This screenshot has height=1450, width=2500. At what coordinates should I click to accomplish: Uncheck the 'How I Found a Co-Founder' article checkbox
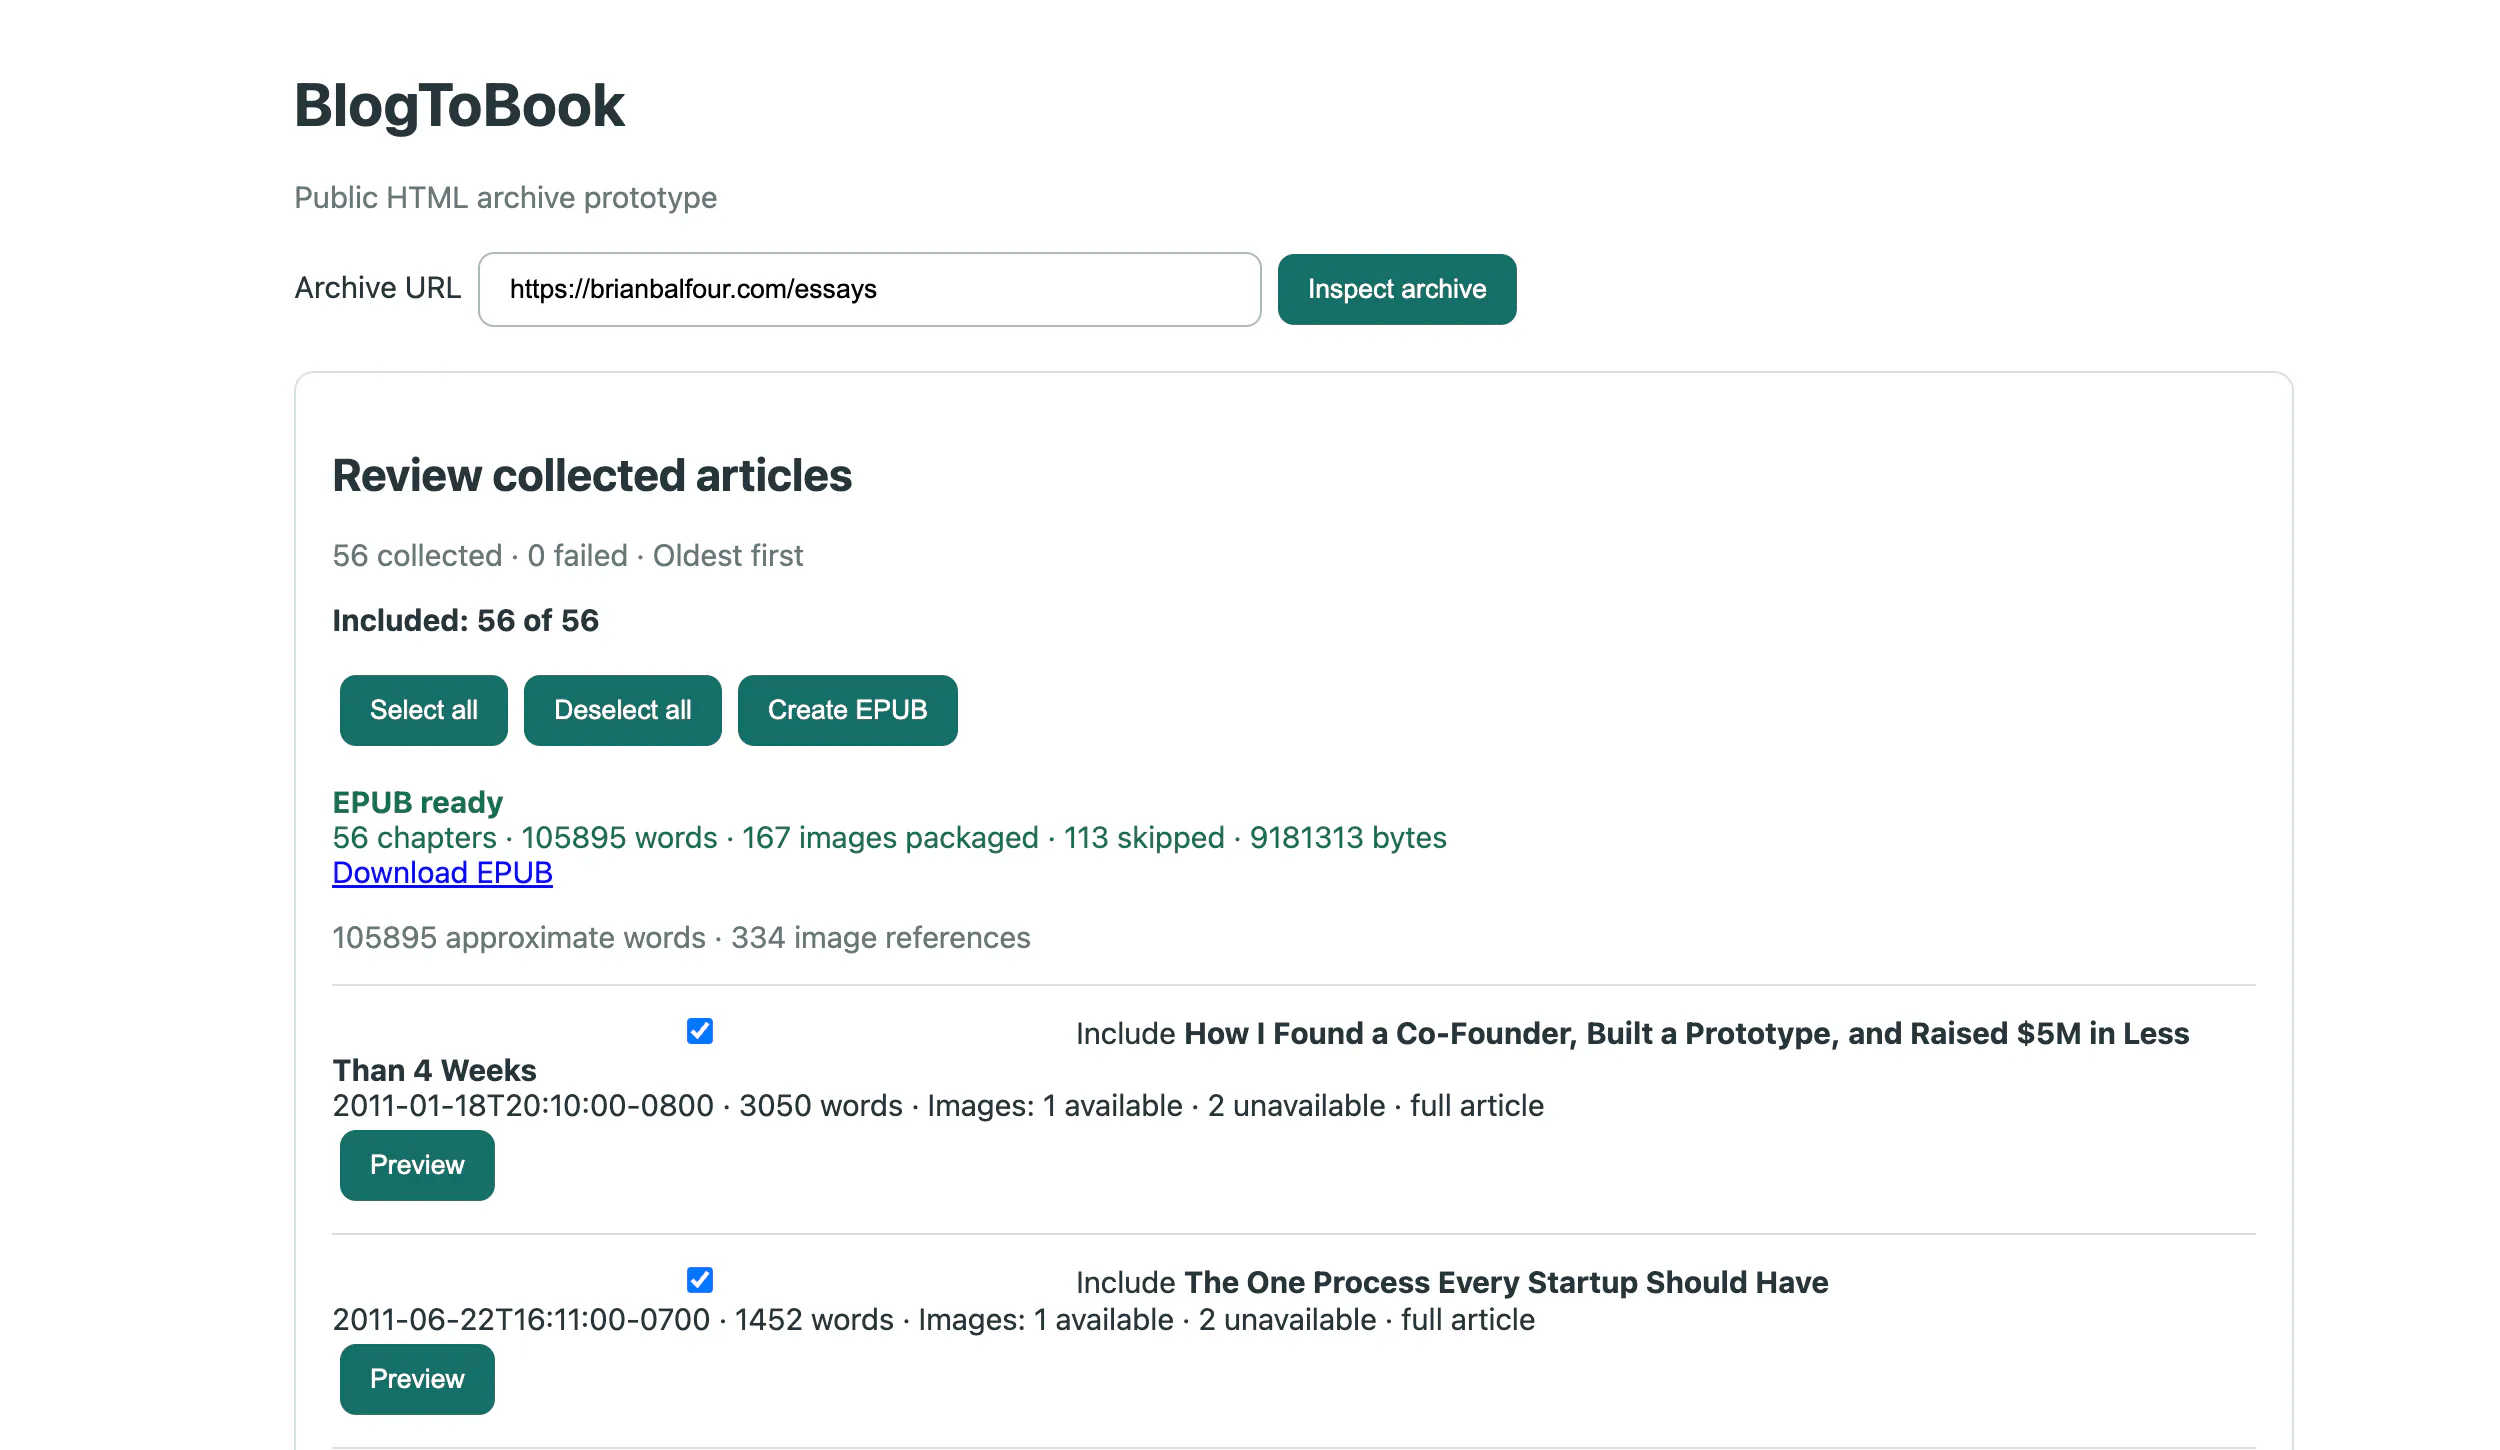point(700,1031)
